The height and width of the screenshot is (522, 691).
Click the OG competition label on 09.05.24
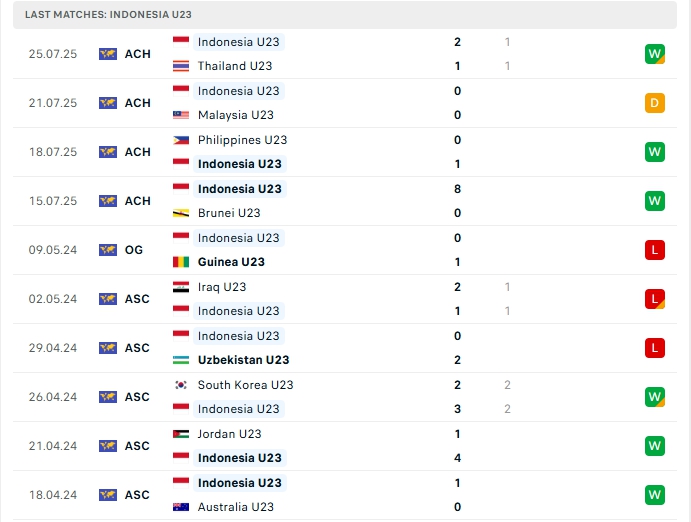(x=134, y=250)
